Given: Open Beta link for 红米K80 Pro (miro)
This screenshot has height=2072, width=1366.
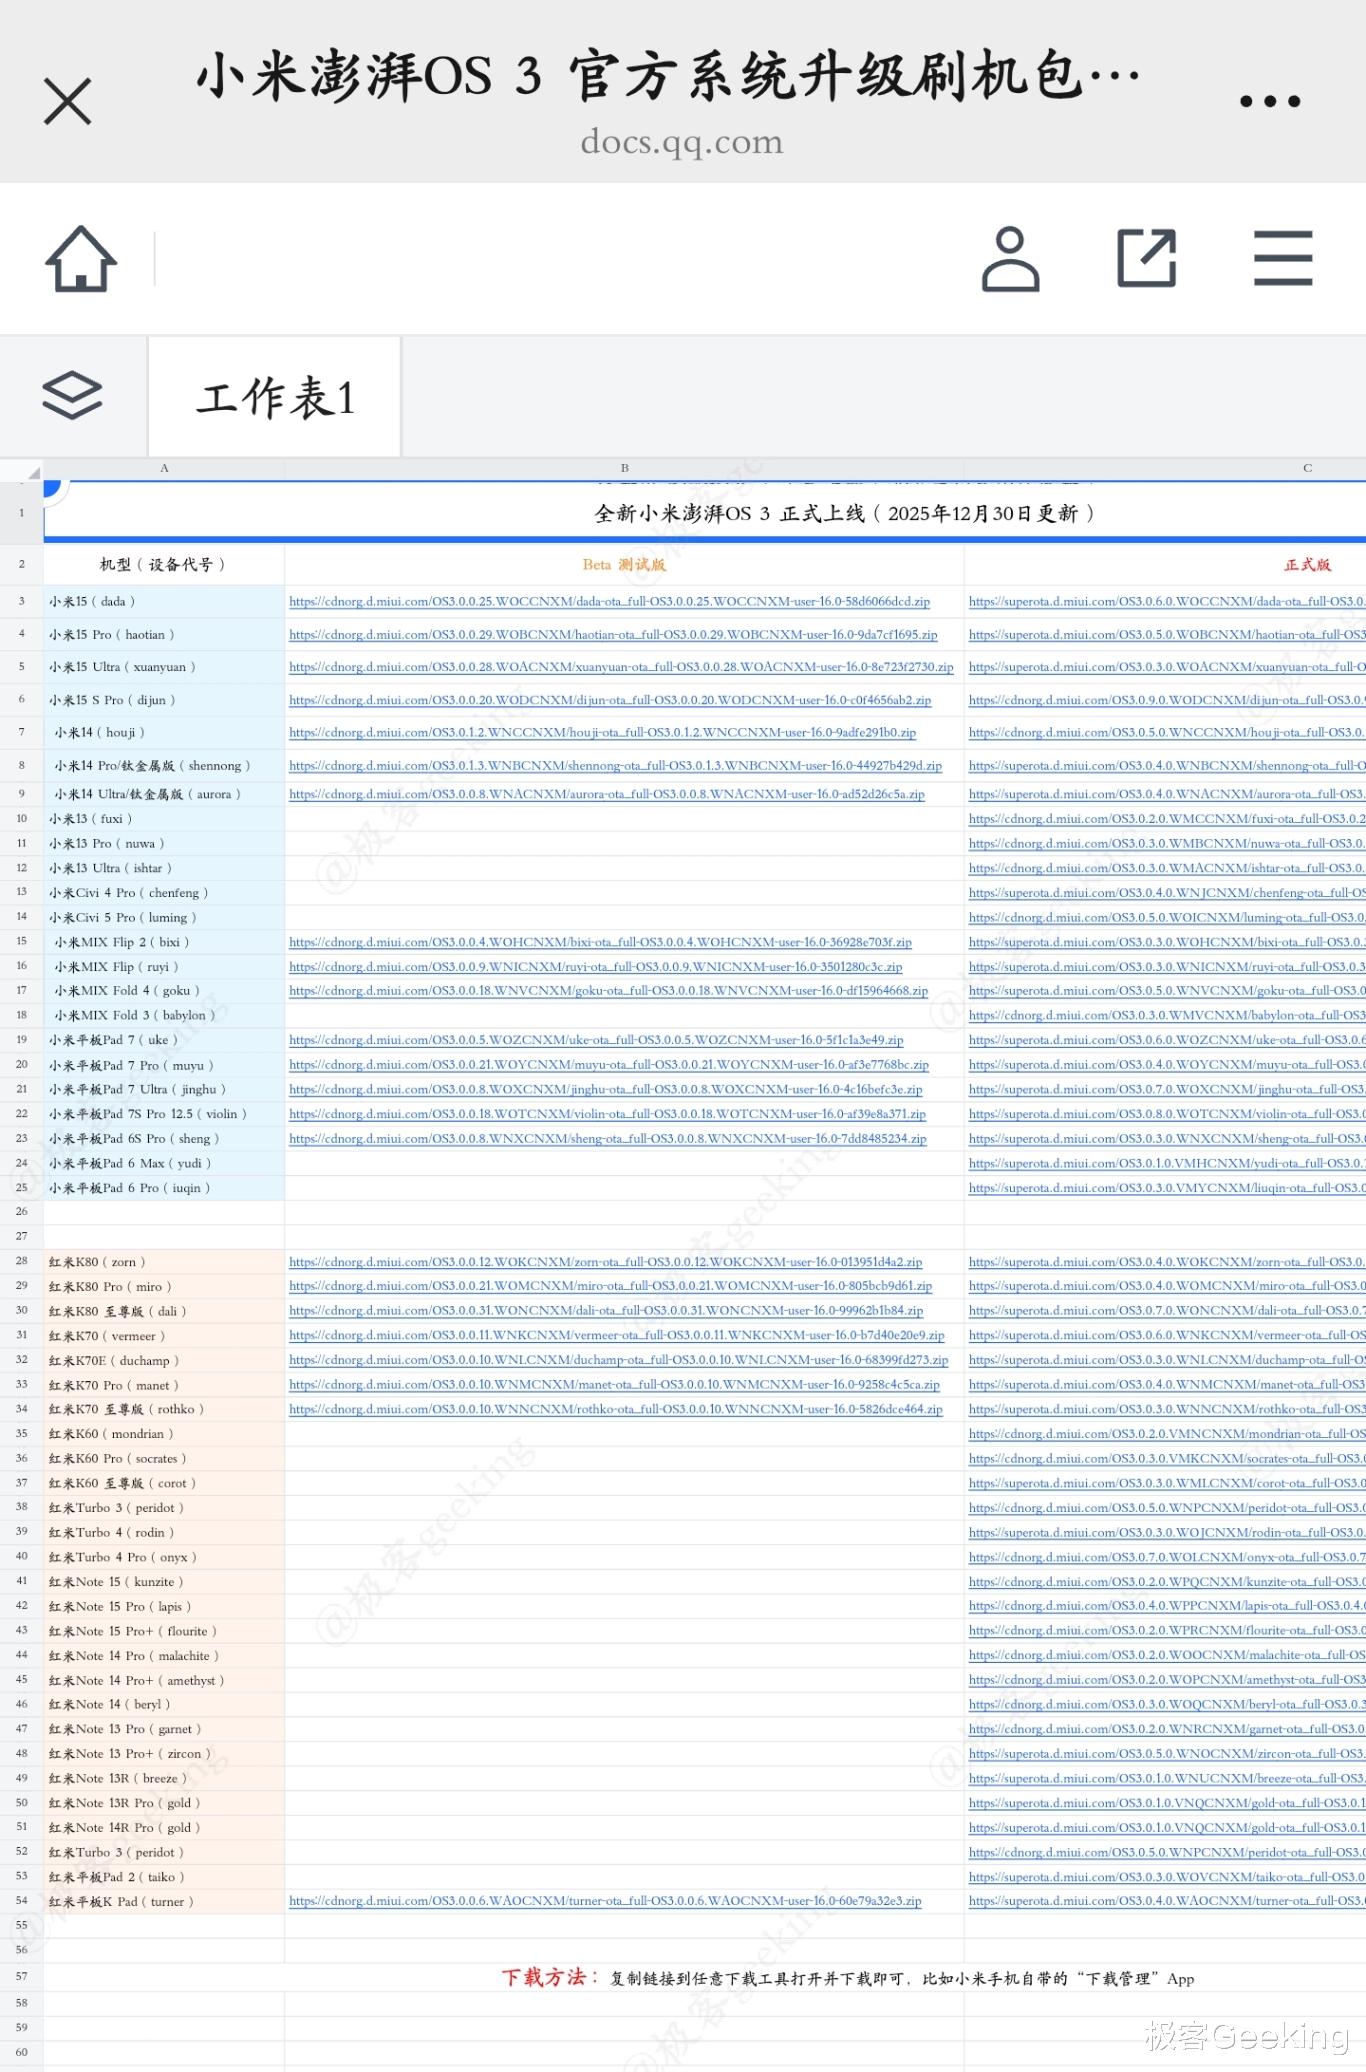Looking at the screenshot, I should [x=610, y=1286].
